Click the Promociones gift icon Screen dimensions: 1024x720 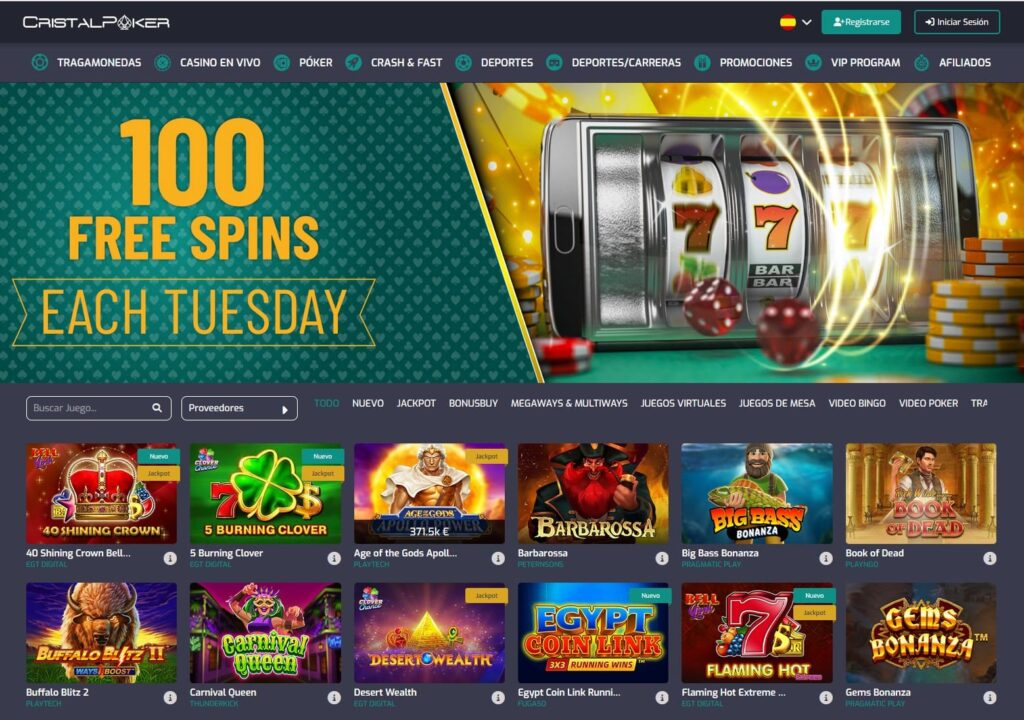tap(702, 63)
